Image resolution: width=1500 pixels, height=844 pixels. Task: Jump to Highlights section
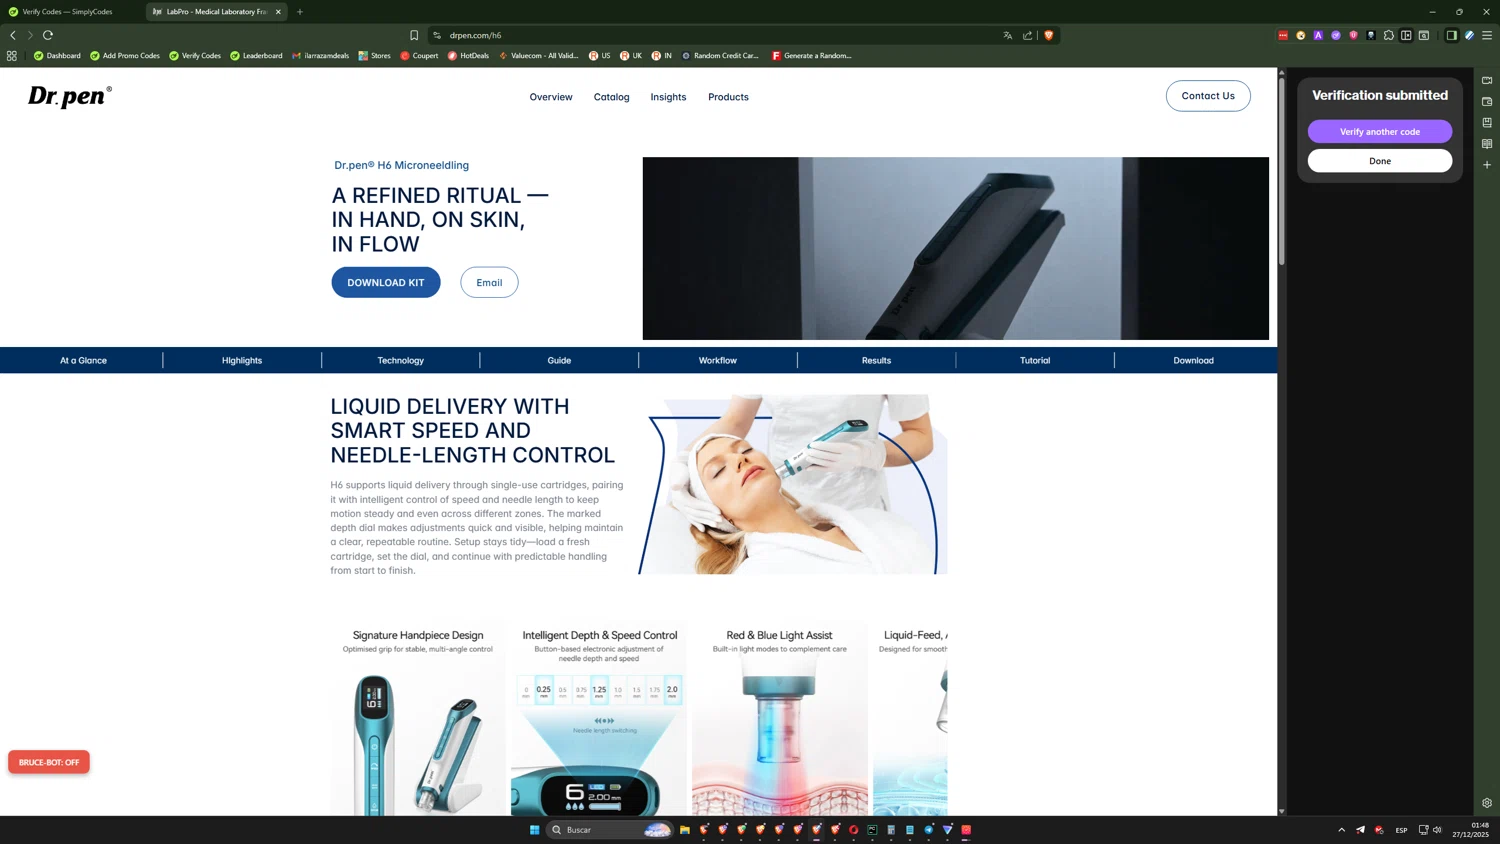tap(242, 360)
